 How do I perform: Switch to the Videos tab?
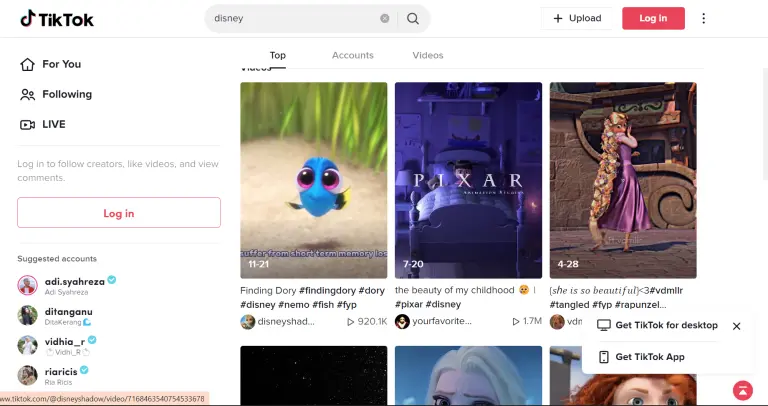[x=428, y=55]
